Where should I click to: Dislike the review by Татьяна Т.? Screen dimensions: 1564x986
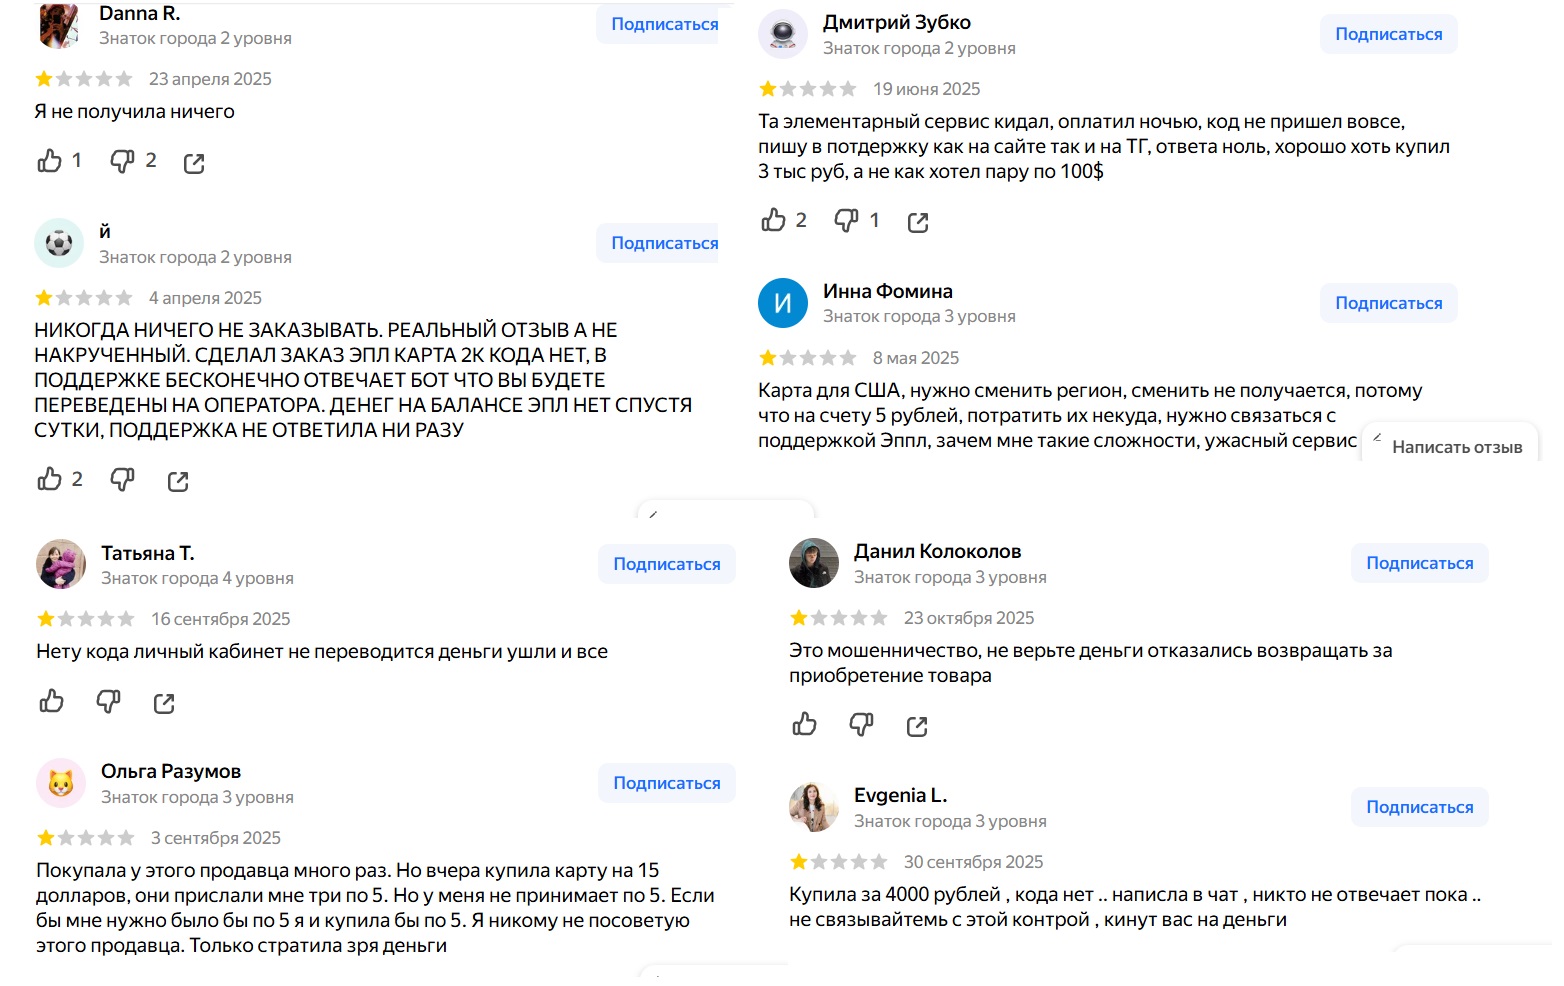point(107,702)
